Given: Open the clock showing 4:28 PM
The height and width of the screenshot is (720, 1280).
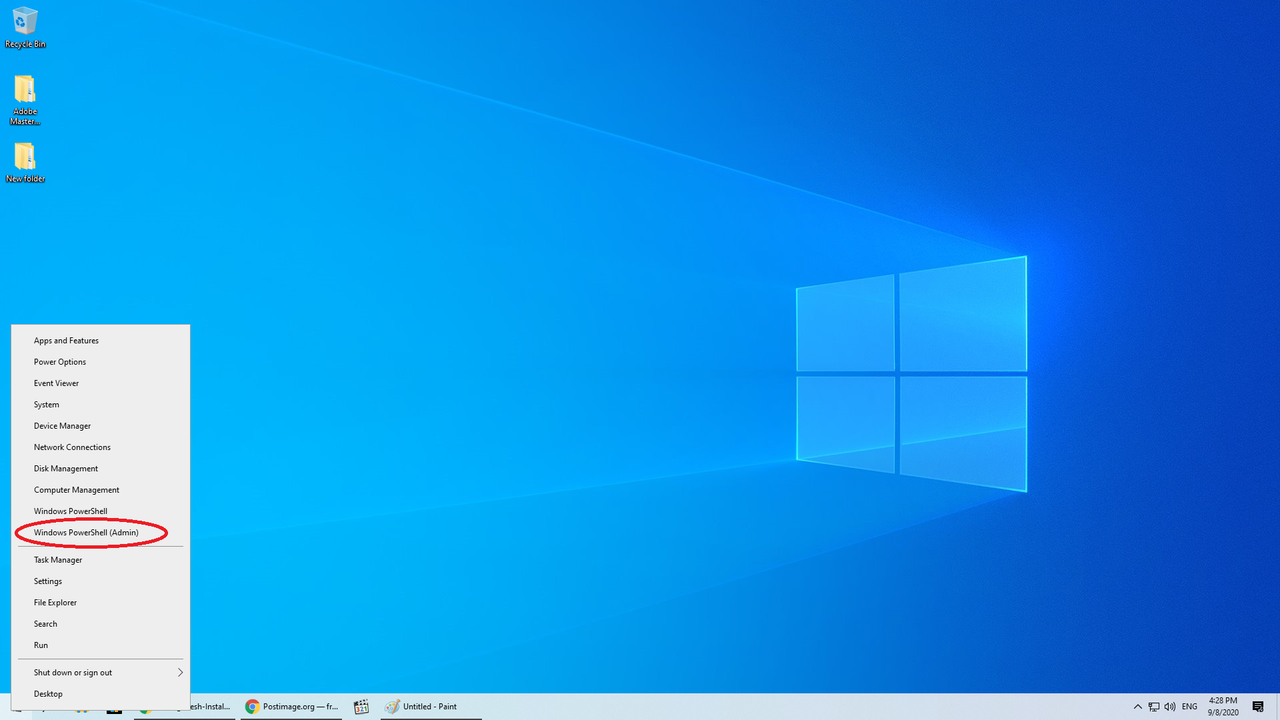Looking at the screenshot, I should tap(1224, 706).
